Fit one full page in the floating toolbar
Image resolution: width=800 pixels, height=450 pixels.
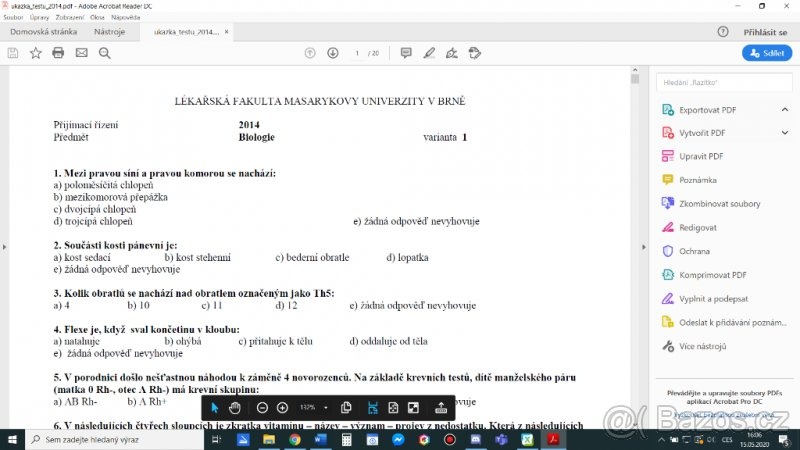point(393,408)
